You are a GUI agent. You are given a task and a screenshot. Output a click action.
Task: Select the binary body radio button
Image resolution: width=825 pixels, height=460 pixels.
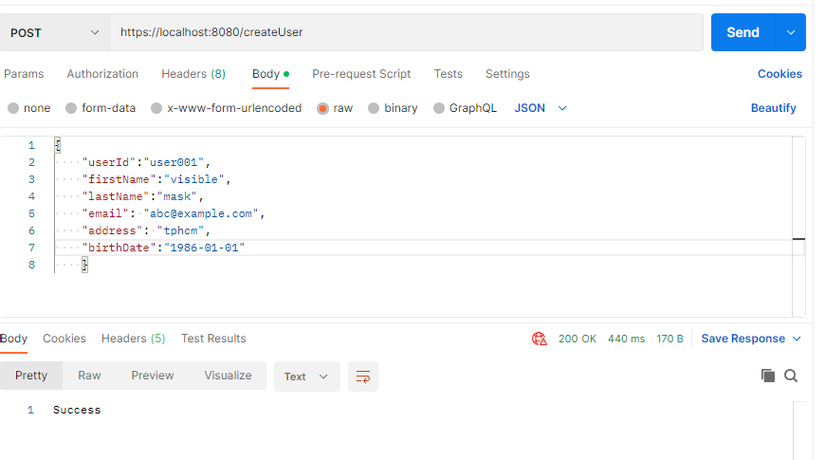(374, 108)
